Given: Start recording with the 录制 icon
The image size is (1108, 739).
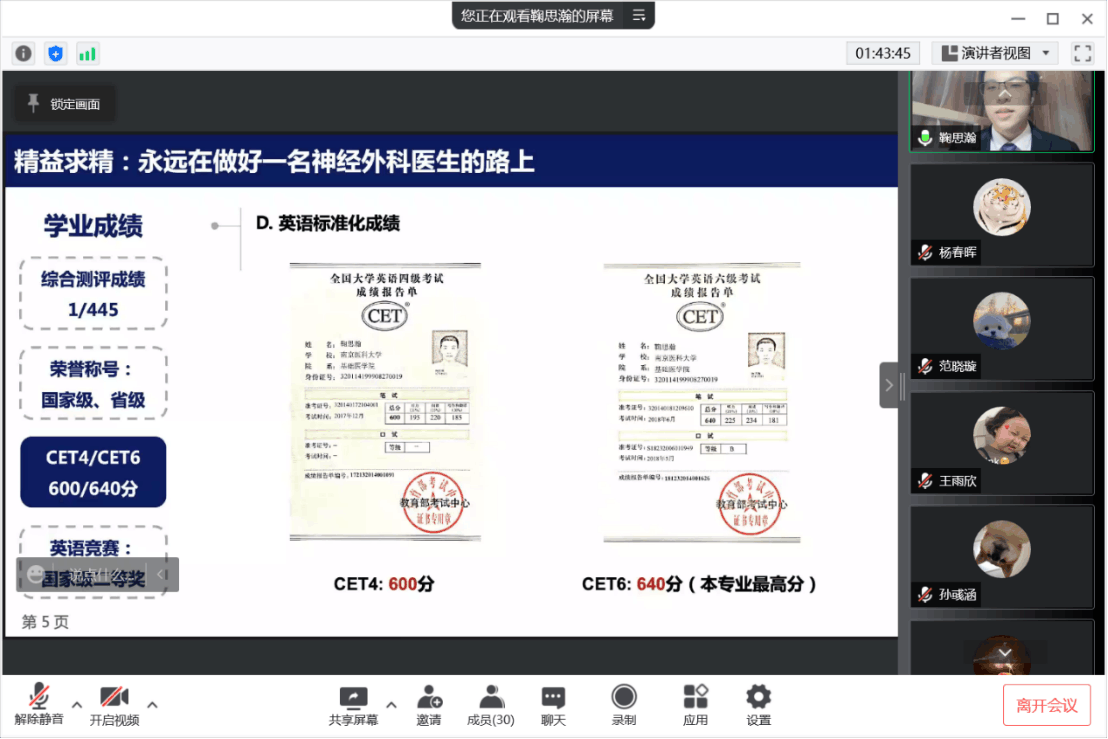Looking at the screenshot, I should coord(624,705).
